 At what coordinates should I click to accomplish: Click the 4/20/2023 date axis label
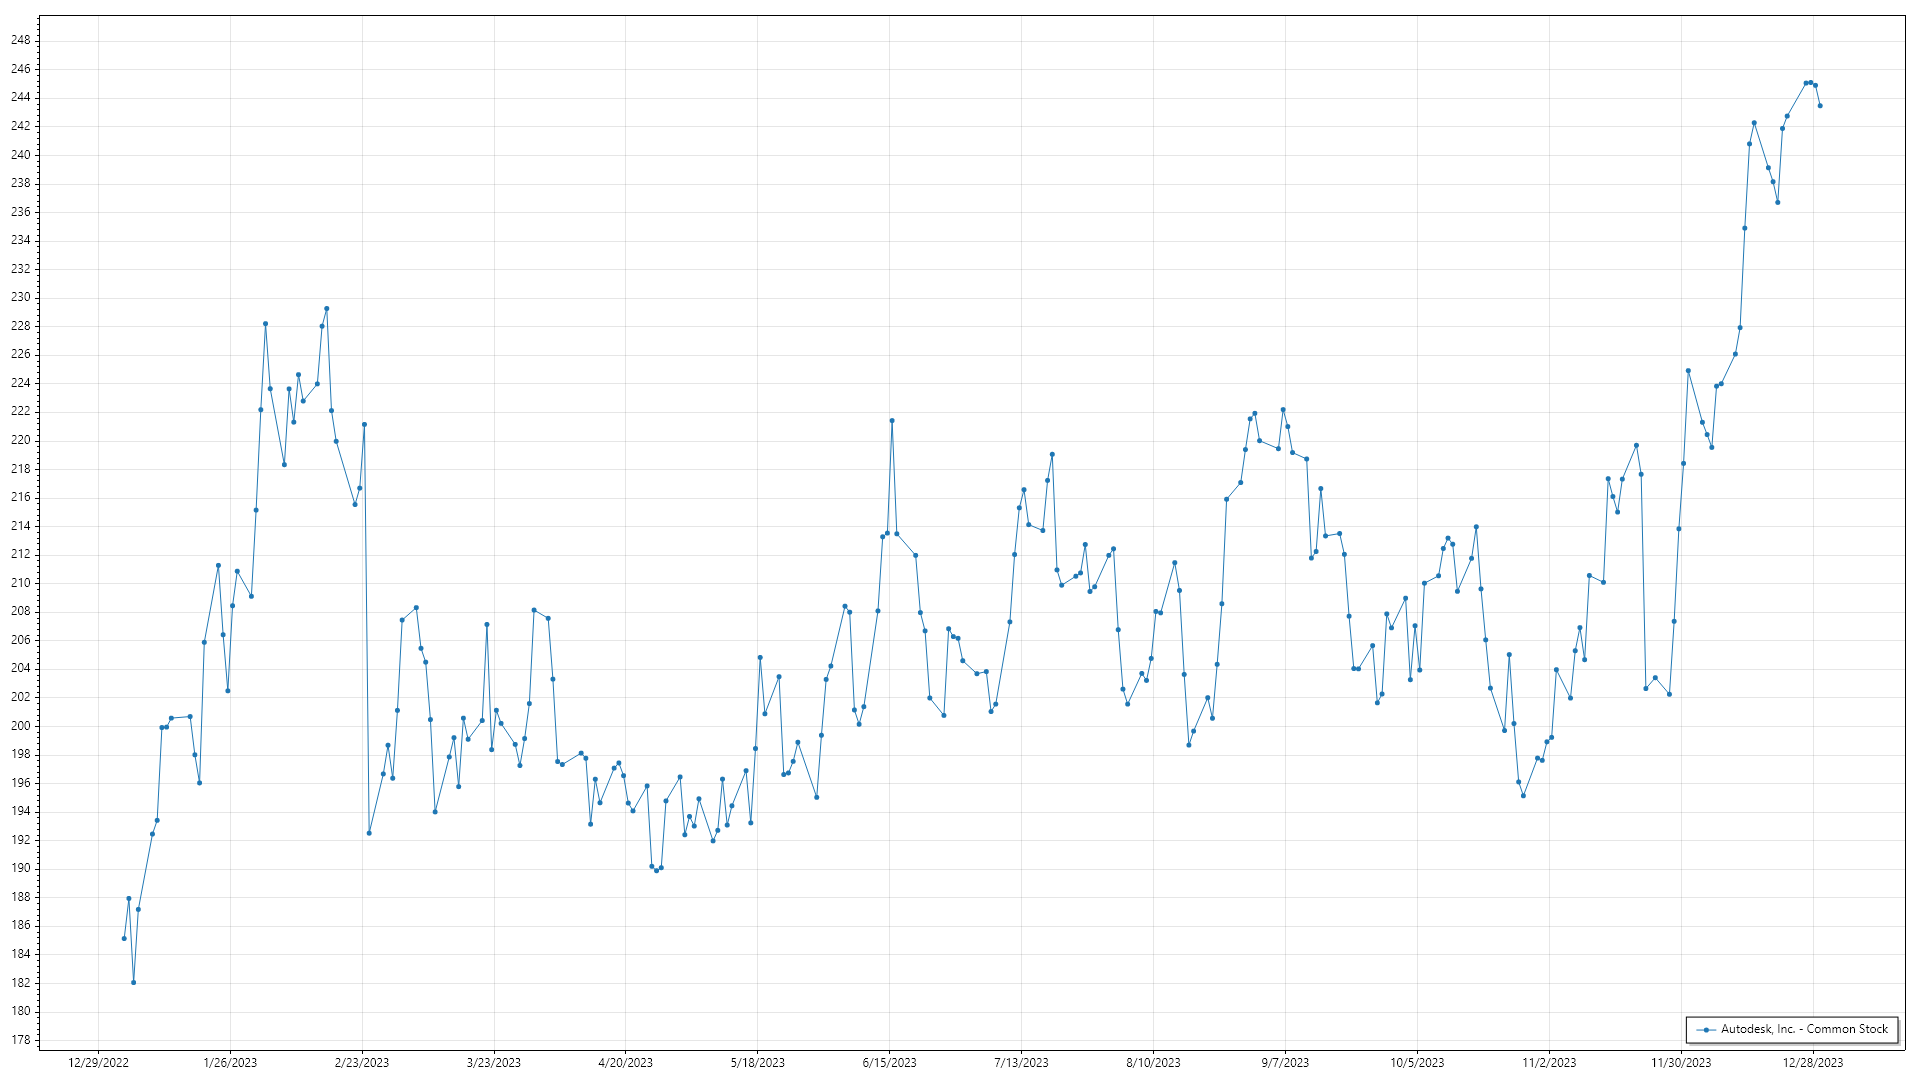pyautogui.click(x=625, y=1063)
